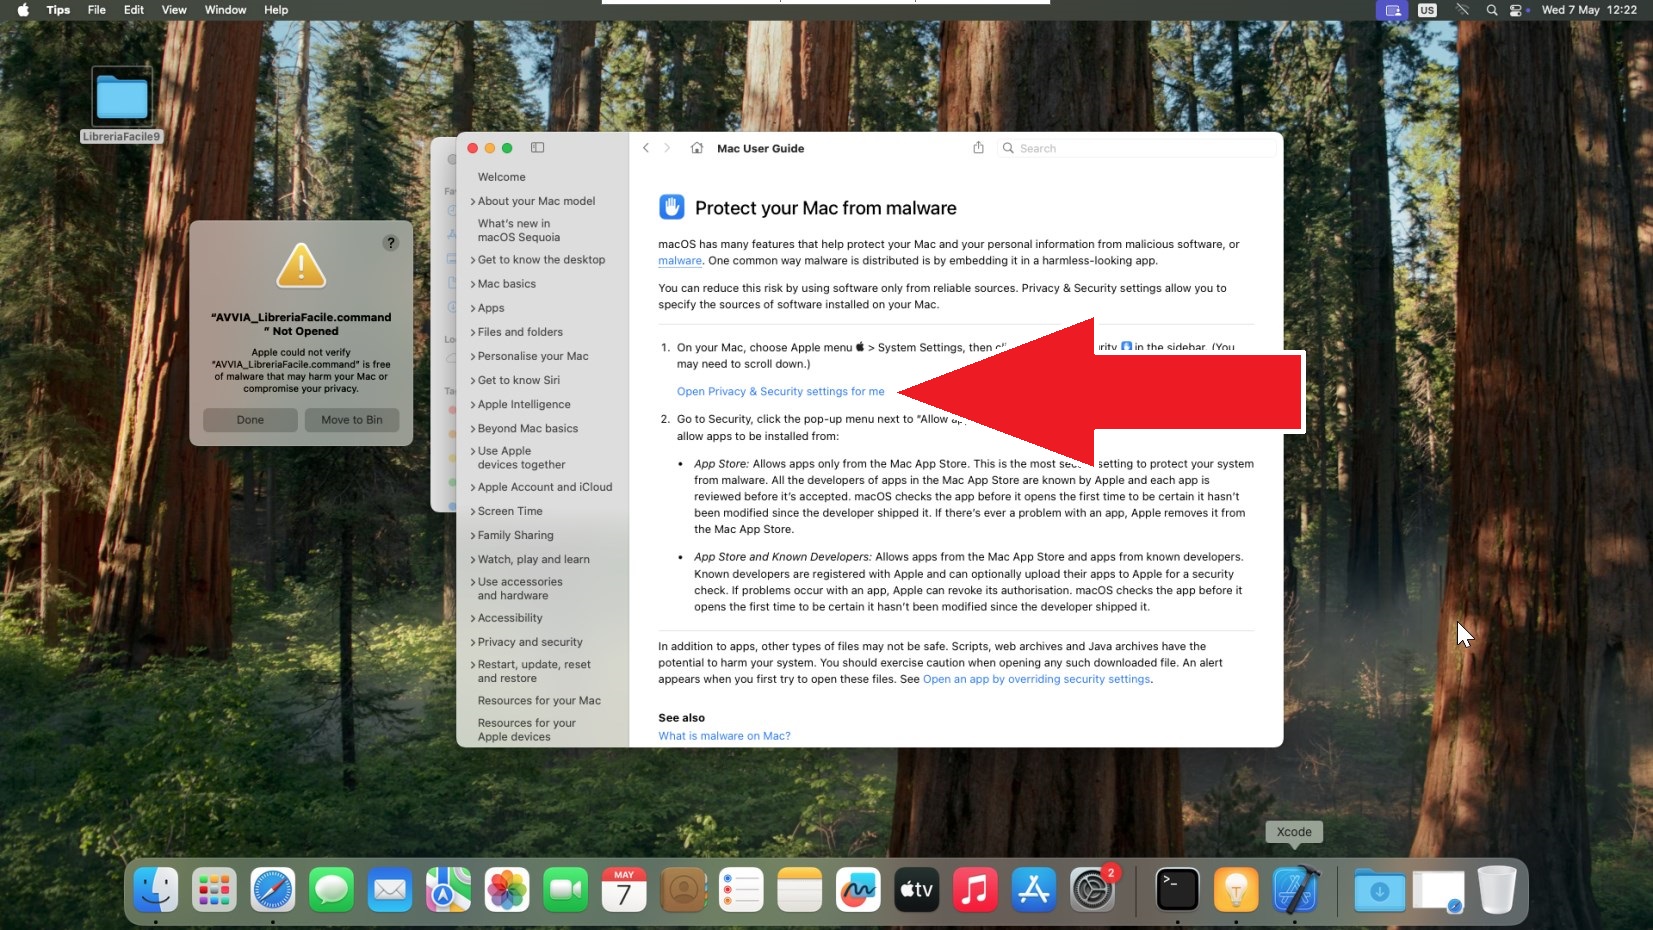Open Xcode from the Dock

coord(1295,889)
